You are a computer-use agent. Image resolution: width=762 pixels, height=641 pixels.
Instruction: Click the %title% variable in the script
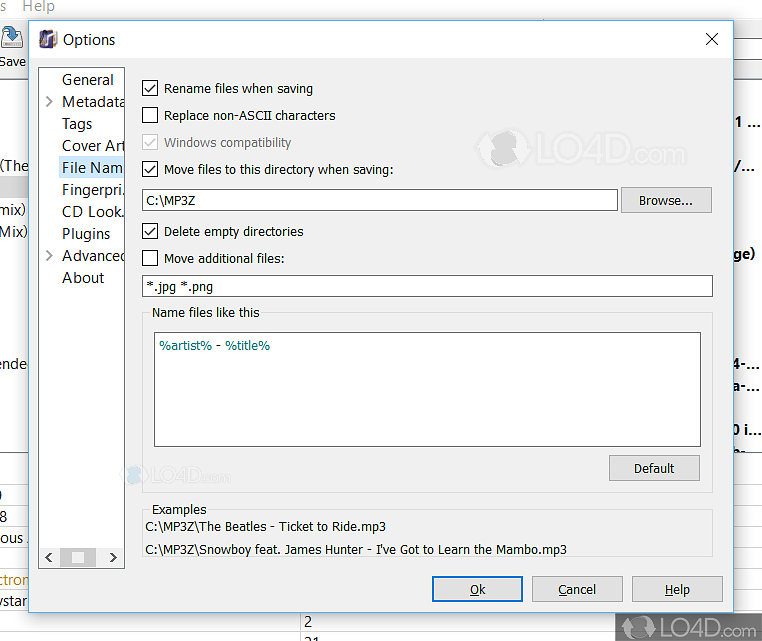tap(247, 346)
